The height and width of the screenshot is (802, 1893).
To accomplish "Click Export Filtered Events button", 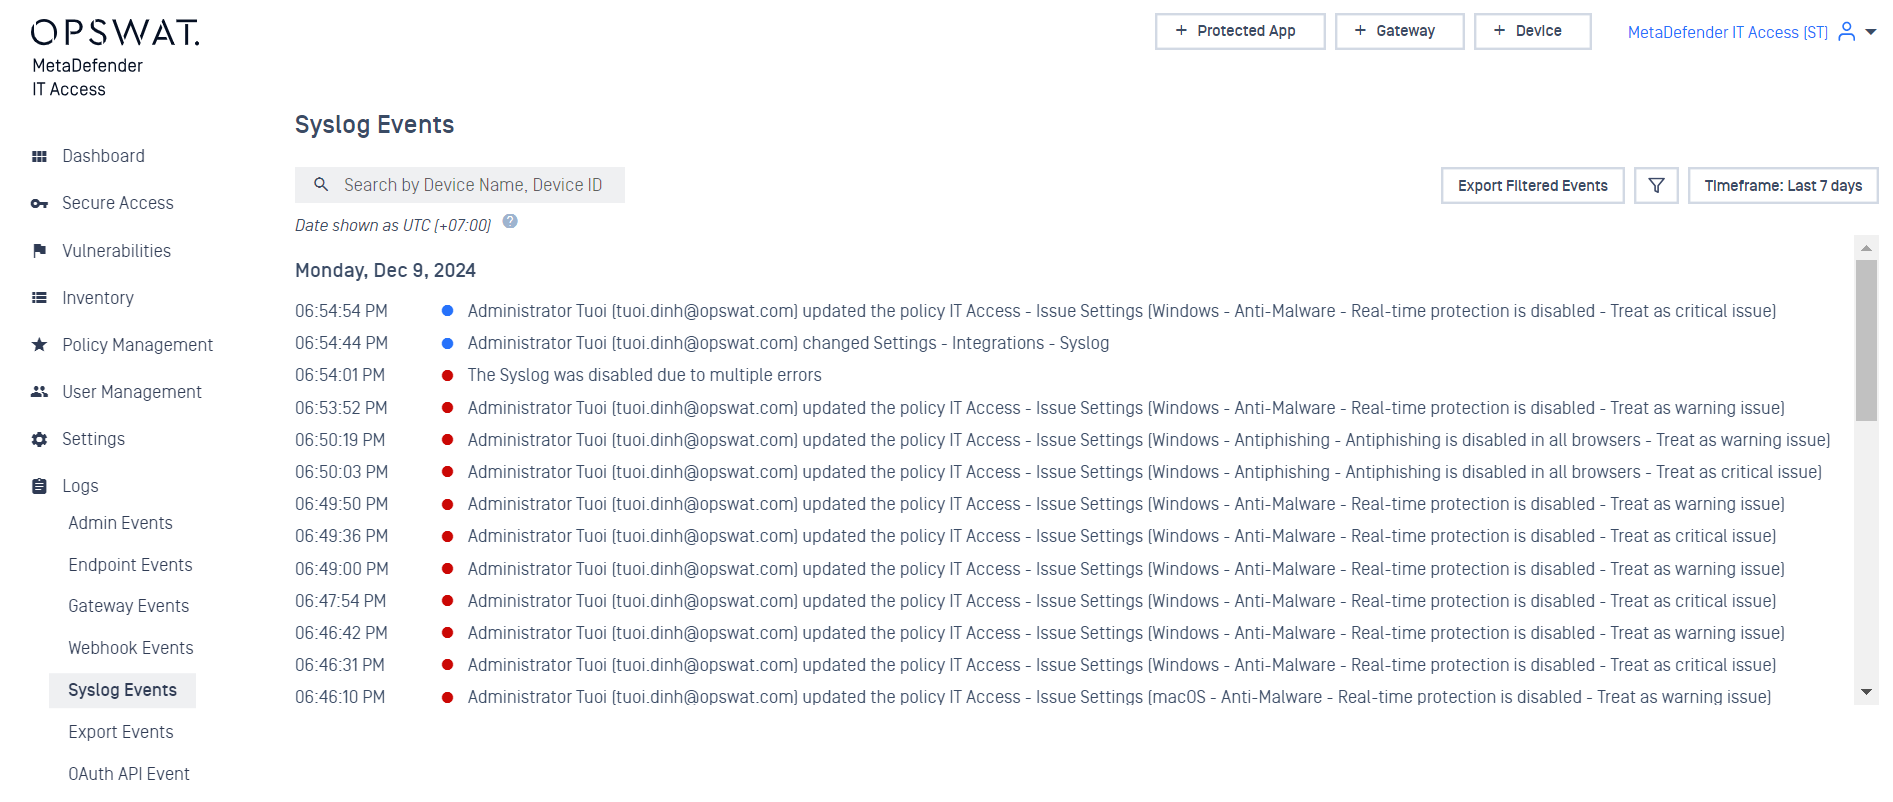I will 1532,186.
